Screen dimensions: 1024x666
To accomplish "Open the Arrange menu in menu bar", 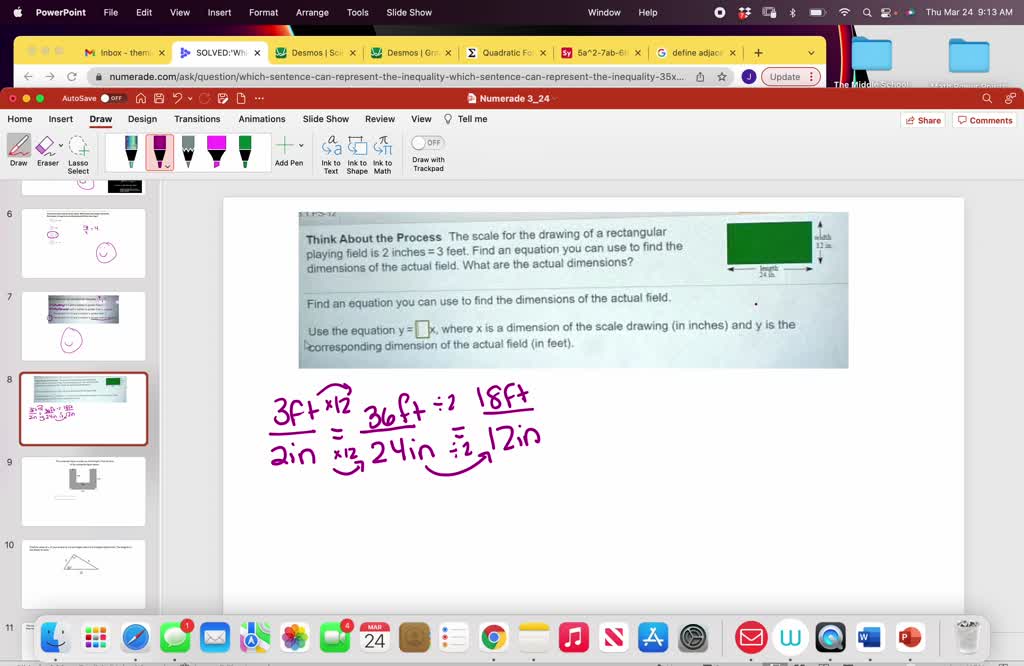I will click(x=312, y=12).
